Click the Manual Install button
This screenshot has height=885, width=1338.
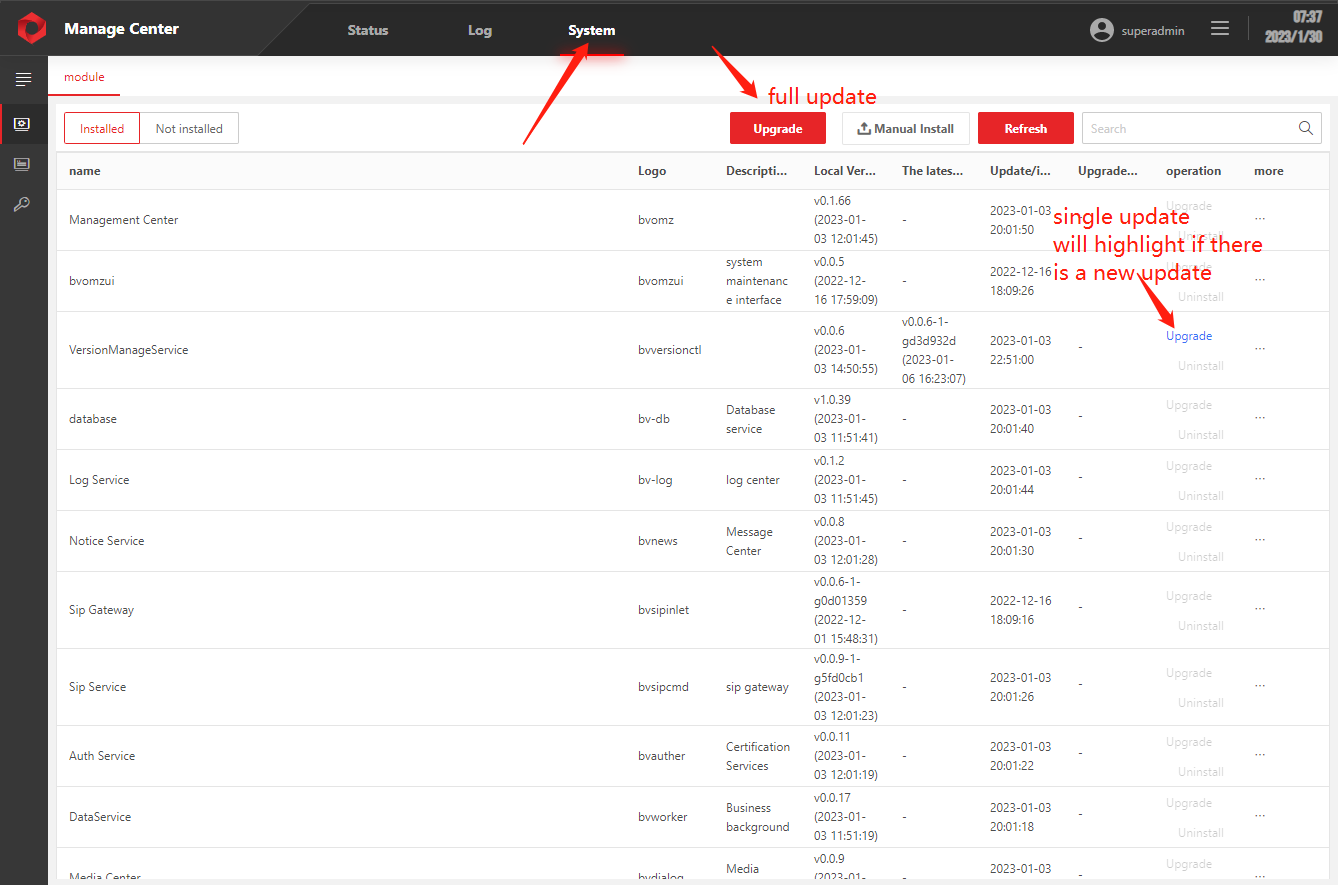click(905, 128)
